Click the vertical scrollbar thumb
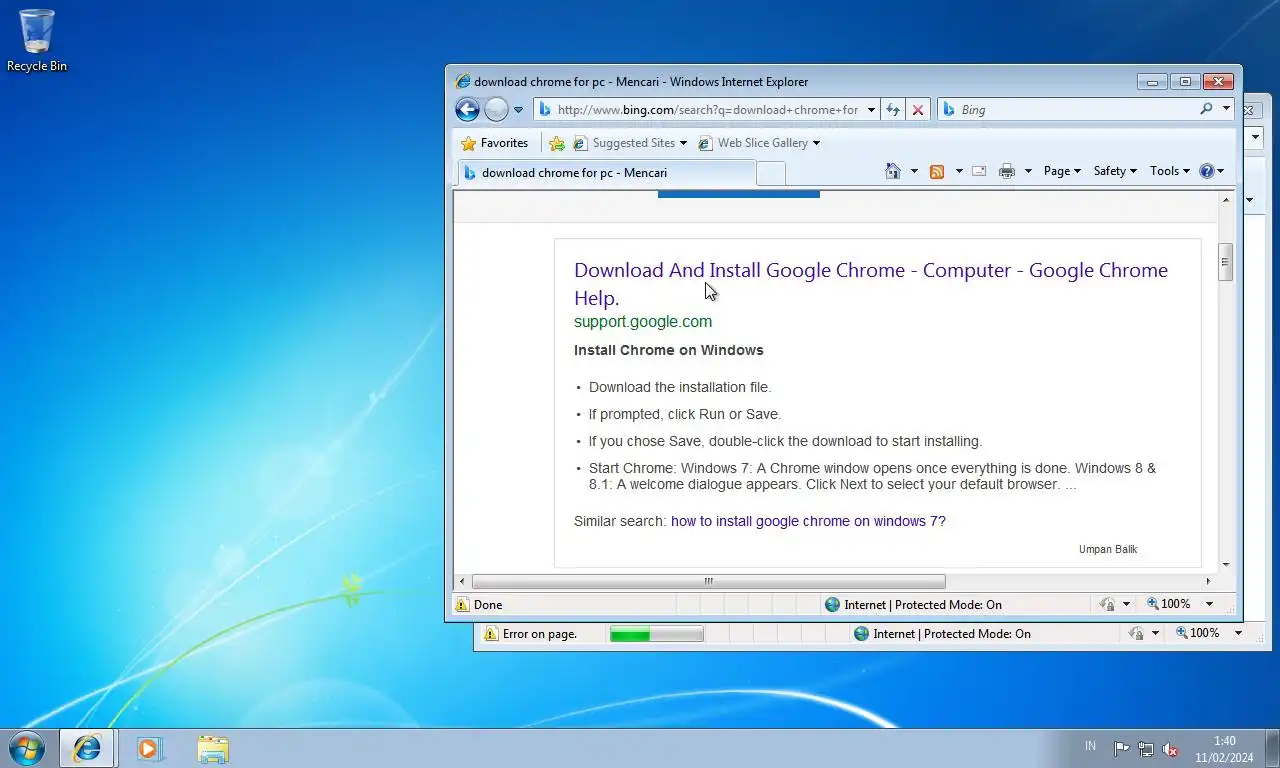1280x768 pixels. coord(1225,262)
